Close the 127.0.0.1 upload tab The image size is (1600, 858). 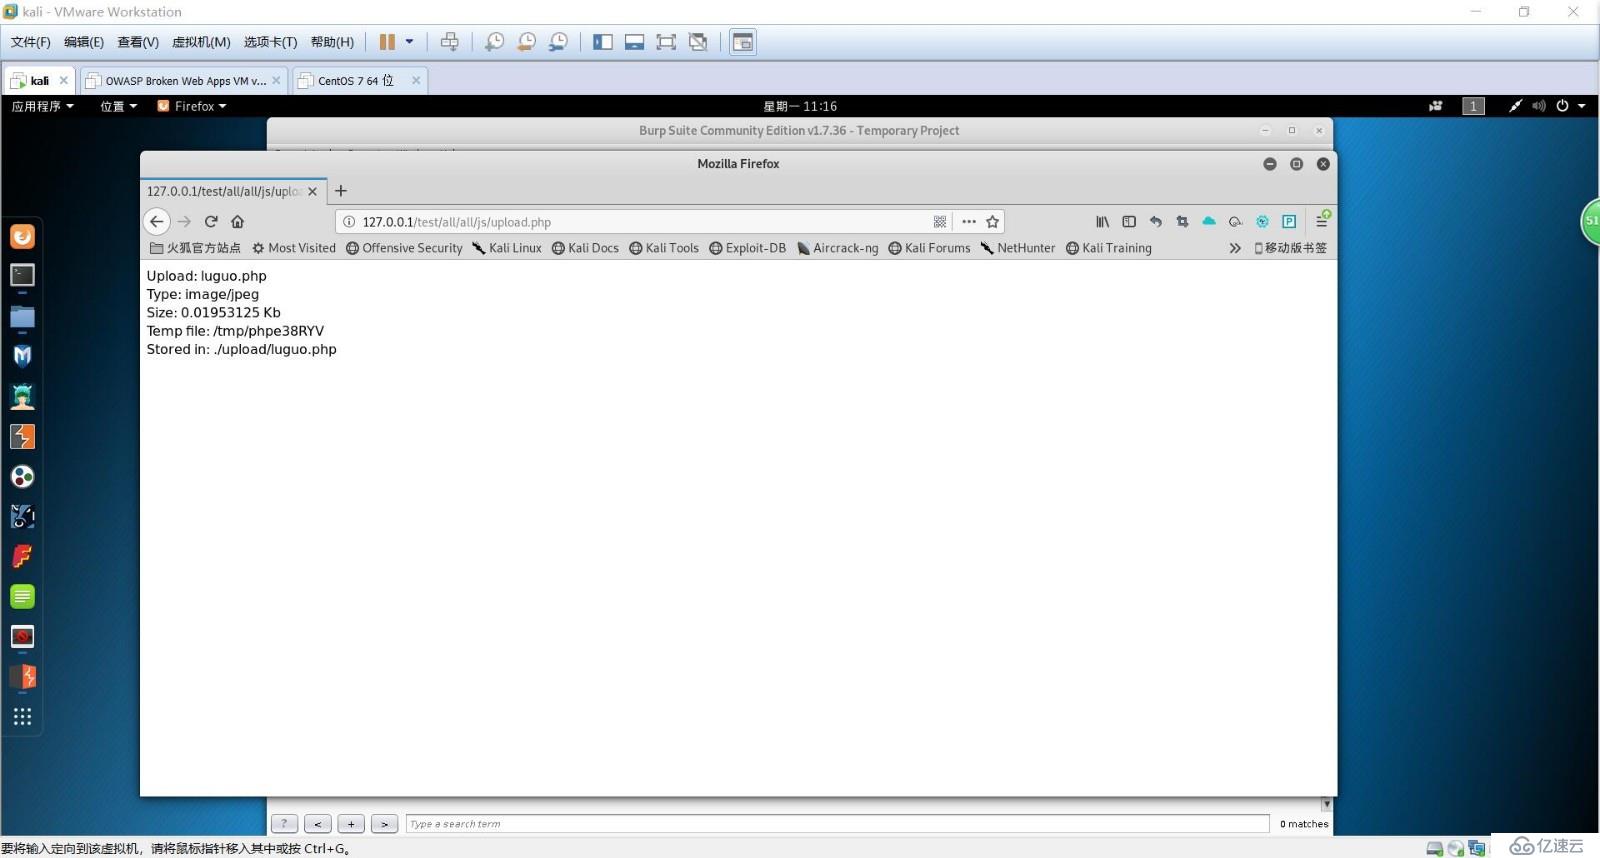click(312, 191)
